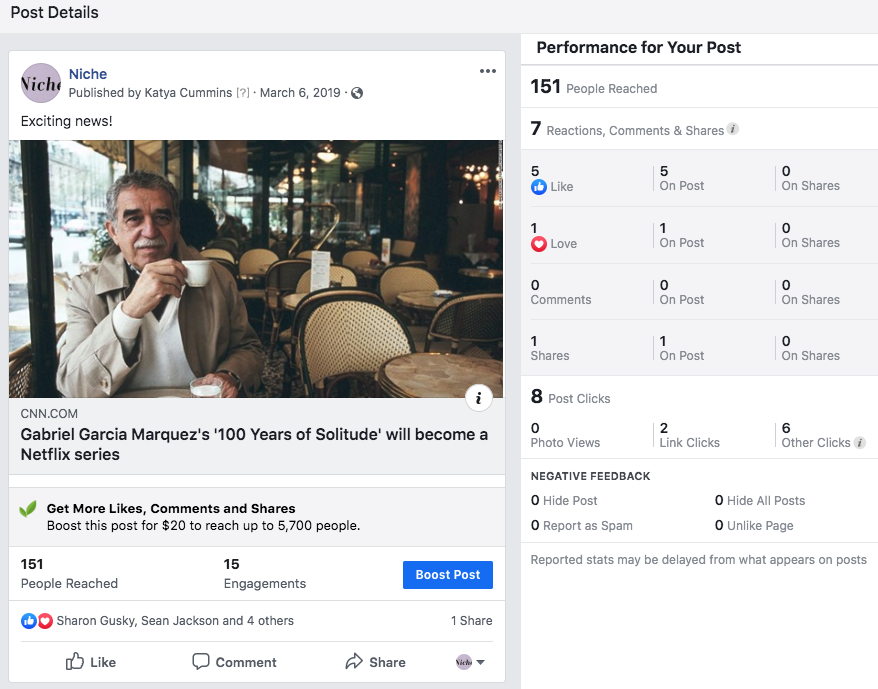Open the Niche page name link

point(88,74)
